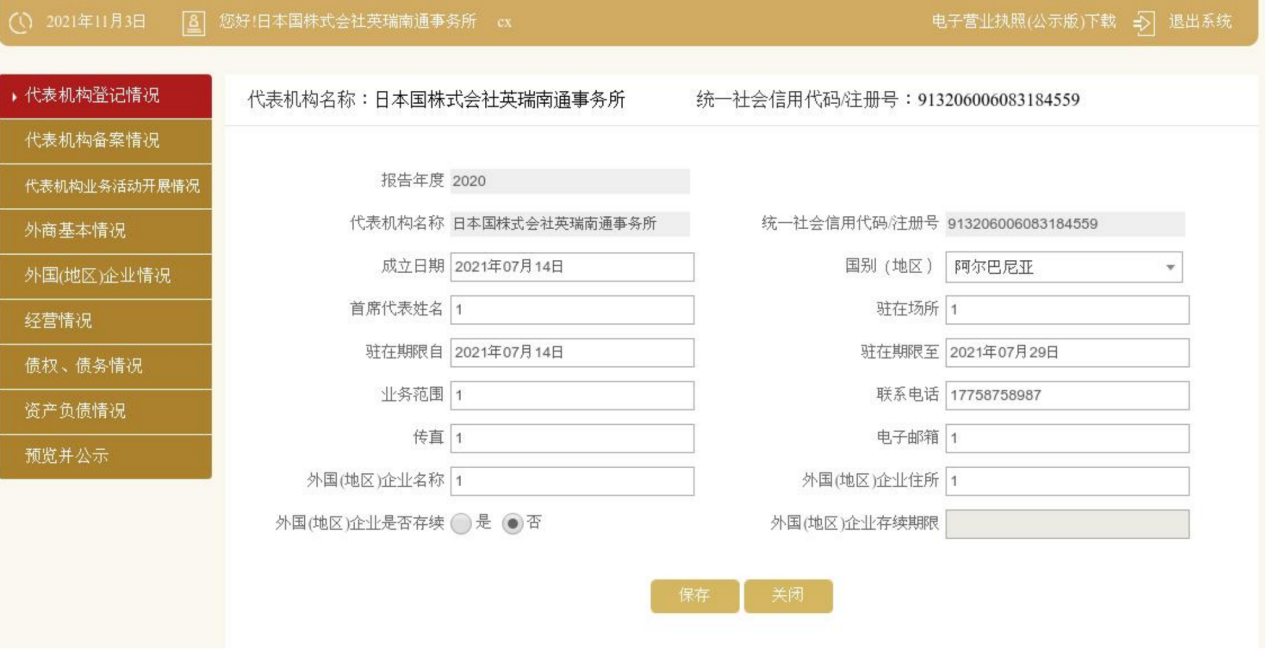Image resolution: width=1267 pixels, height=655 pixels.
Task: Open 经营情况 in the sidebar
Action: [x=106, y=321]
